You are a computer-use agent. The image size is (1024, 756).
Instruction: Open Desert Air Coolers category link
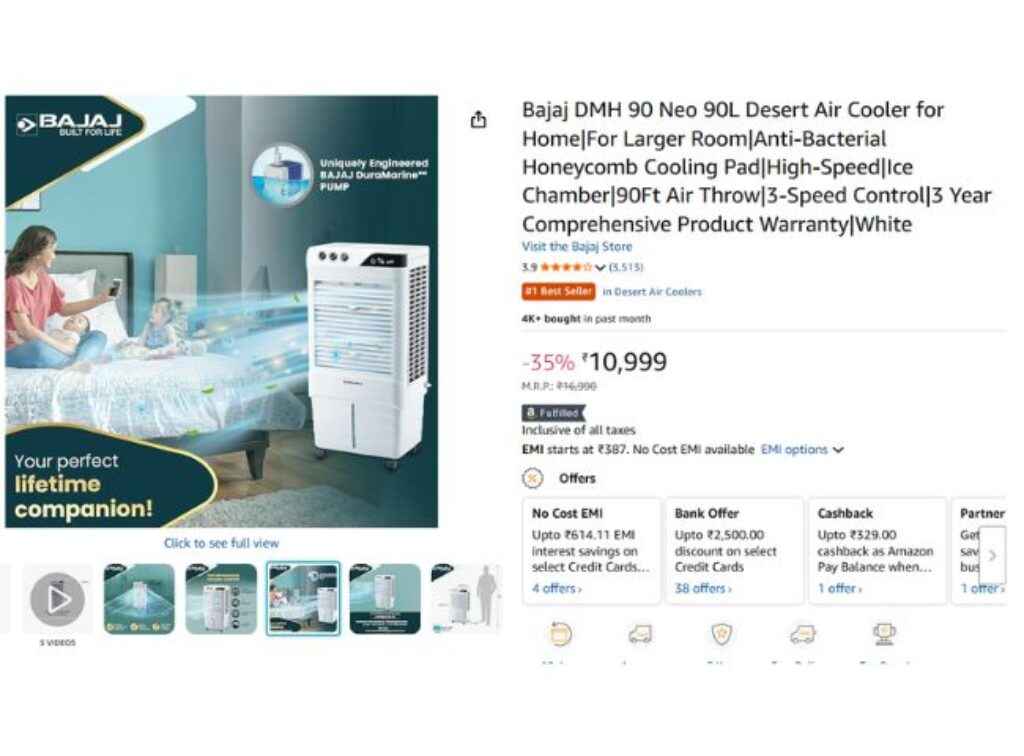click(652, 292)
